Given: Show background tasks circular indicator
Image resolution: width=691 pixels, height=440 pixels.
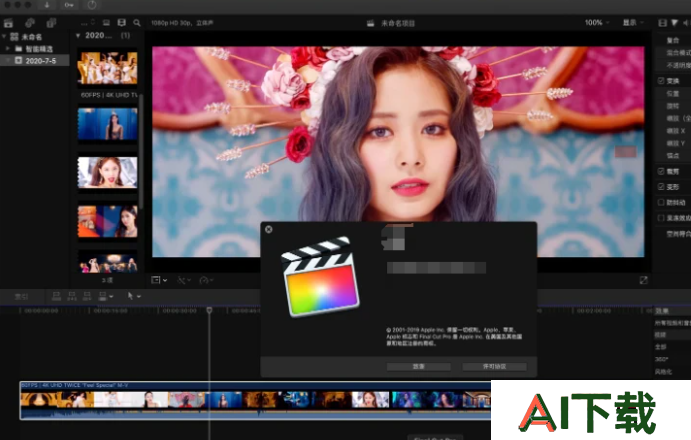Looking at the screenshot, I should [92, 5].
